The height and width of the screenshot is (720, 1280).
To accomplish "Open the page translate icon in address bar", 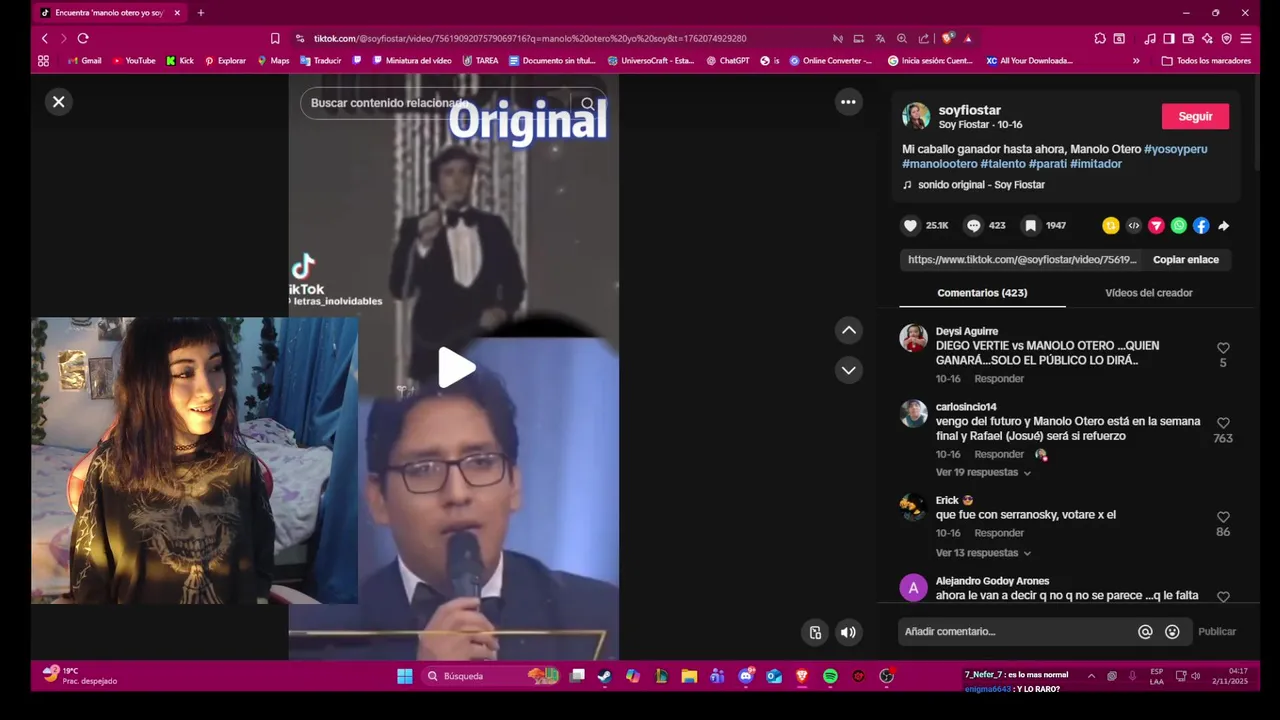I will pyautogui.click(x=880, y=38).
